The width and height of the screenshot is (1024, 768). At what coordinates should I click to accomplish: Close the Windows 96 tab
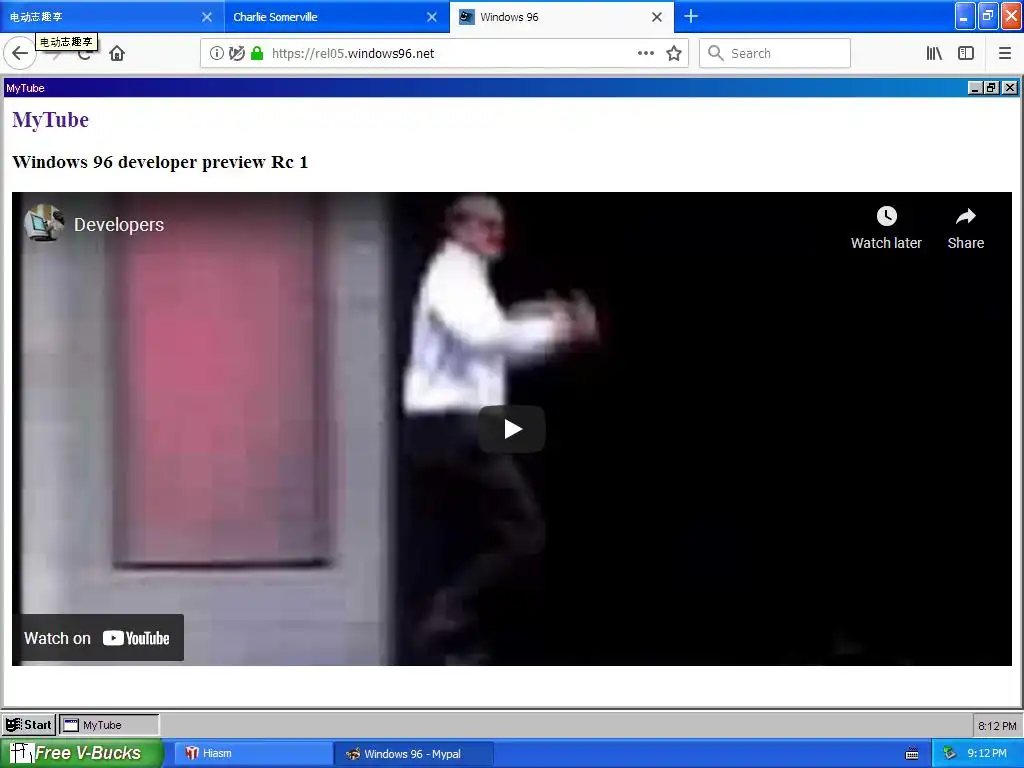point(657,17)
